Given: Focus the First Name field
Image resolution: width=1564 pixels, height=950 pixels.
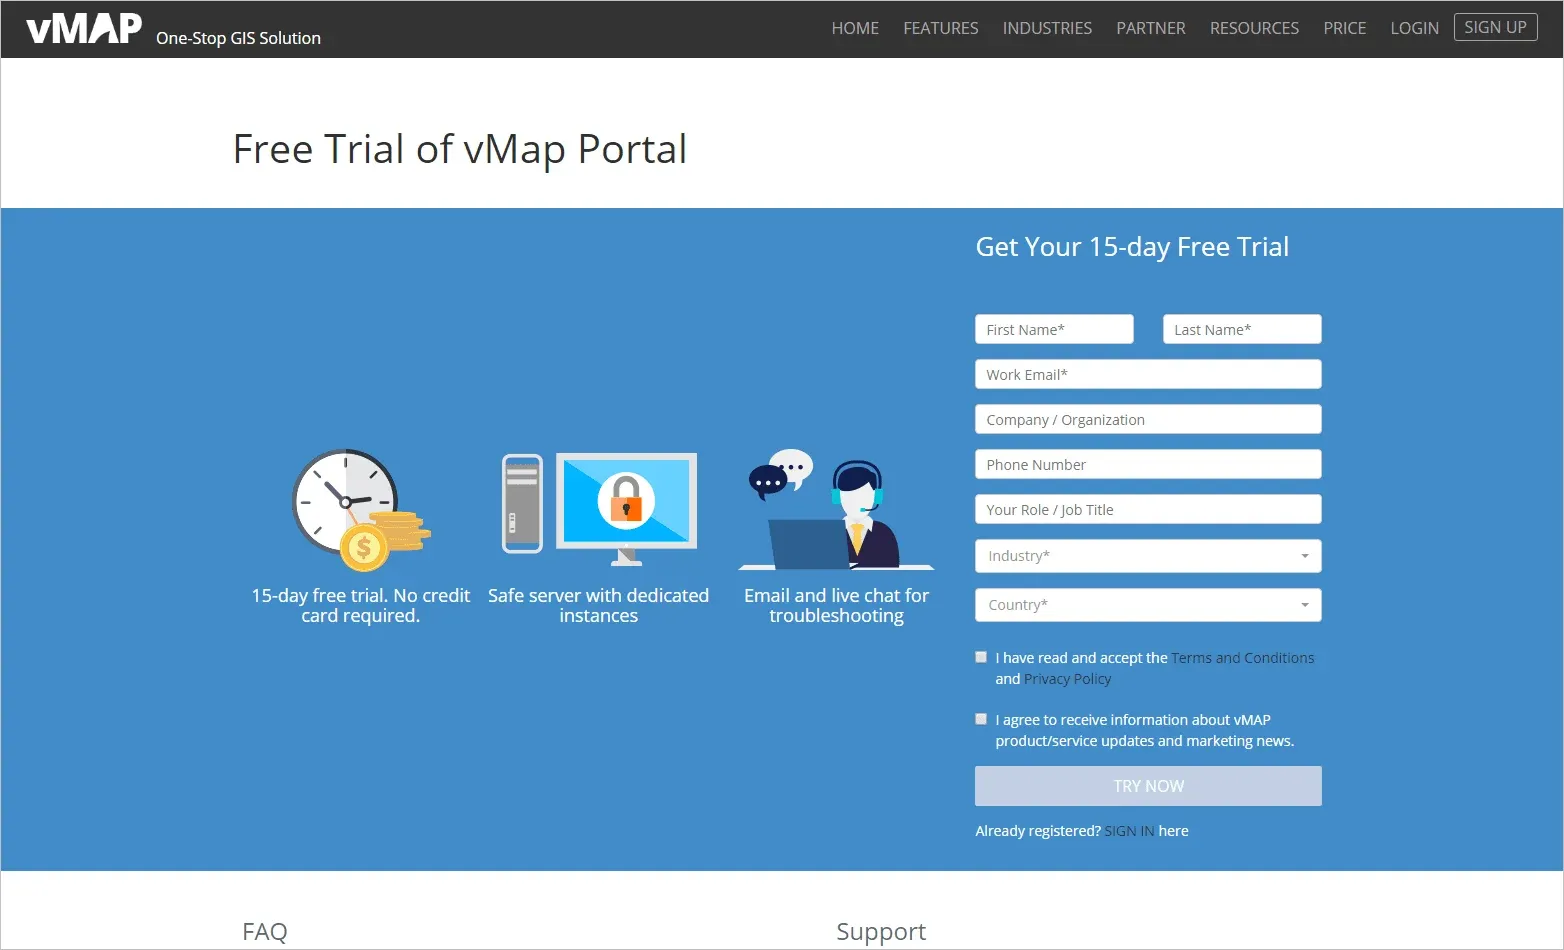Looking at the screenshot, I should pos(1054,329).
